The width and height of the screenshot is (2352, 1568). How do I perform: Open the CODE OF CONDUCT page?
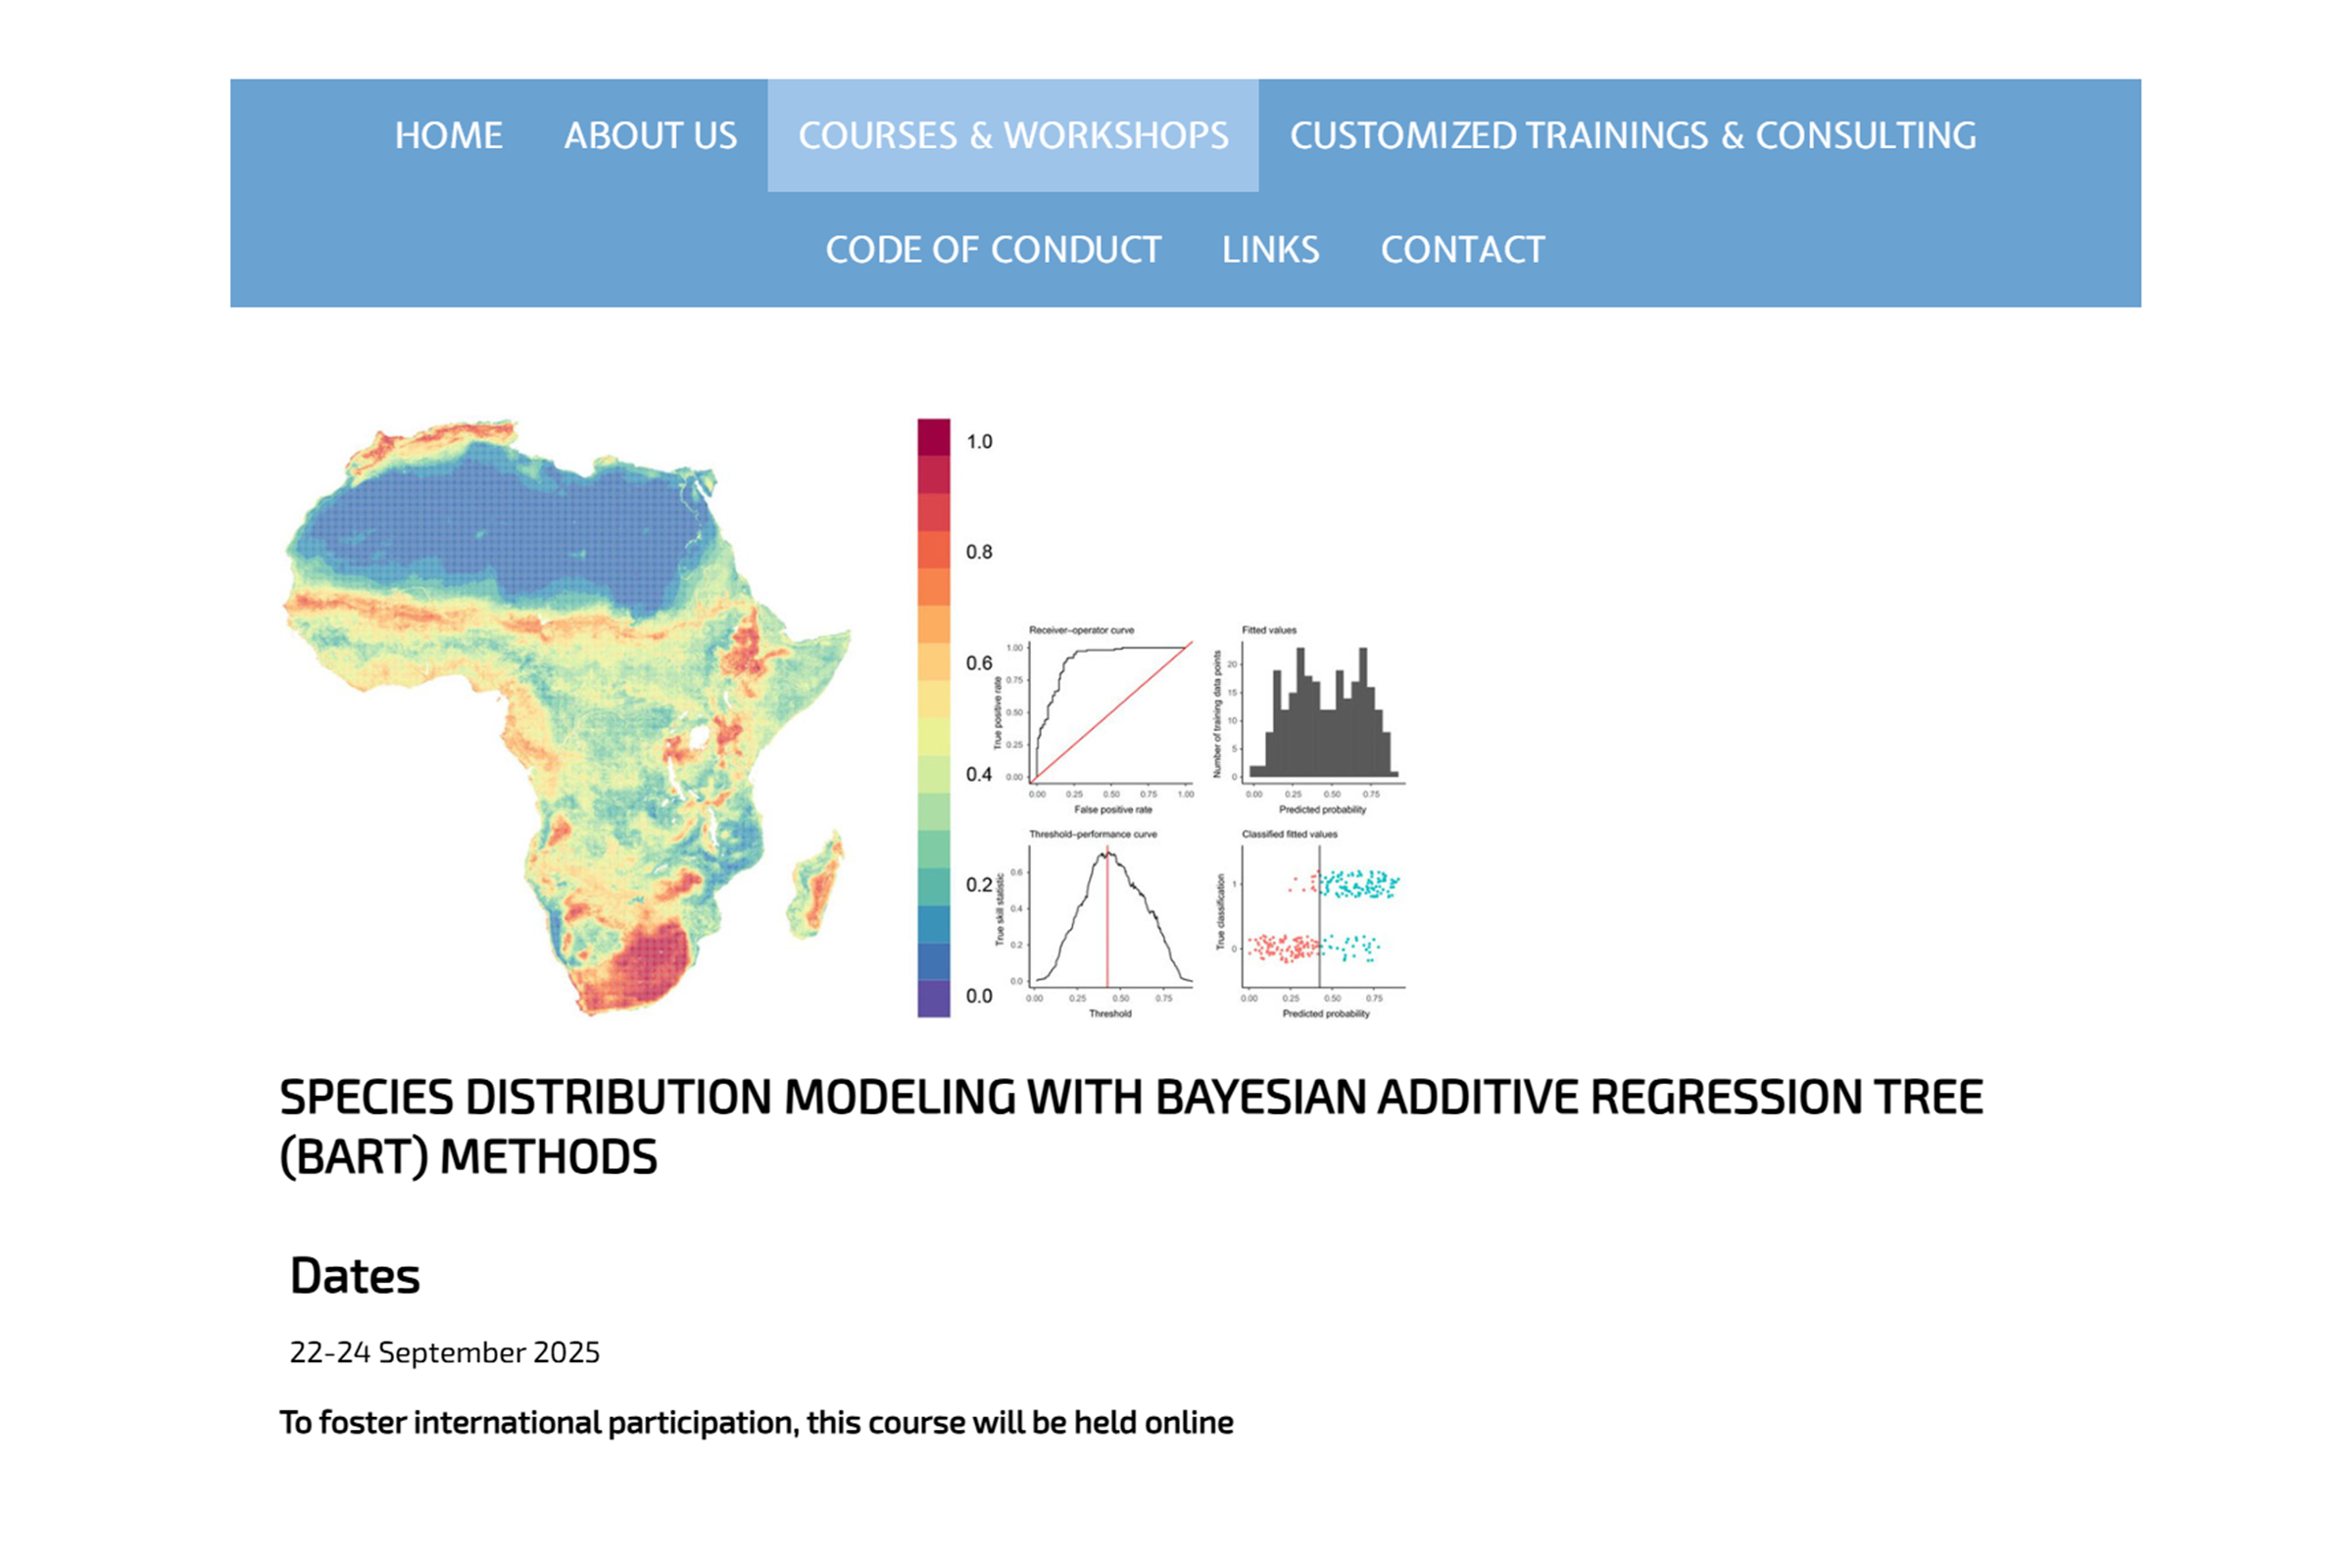[993, 249]
